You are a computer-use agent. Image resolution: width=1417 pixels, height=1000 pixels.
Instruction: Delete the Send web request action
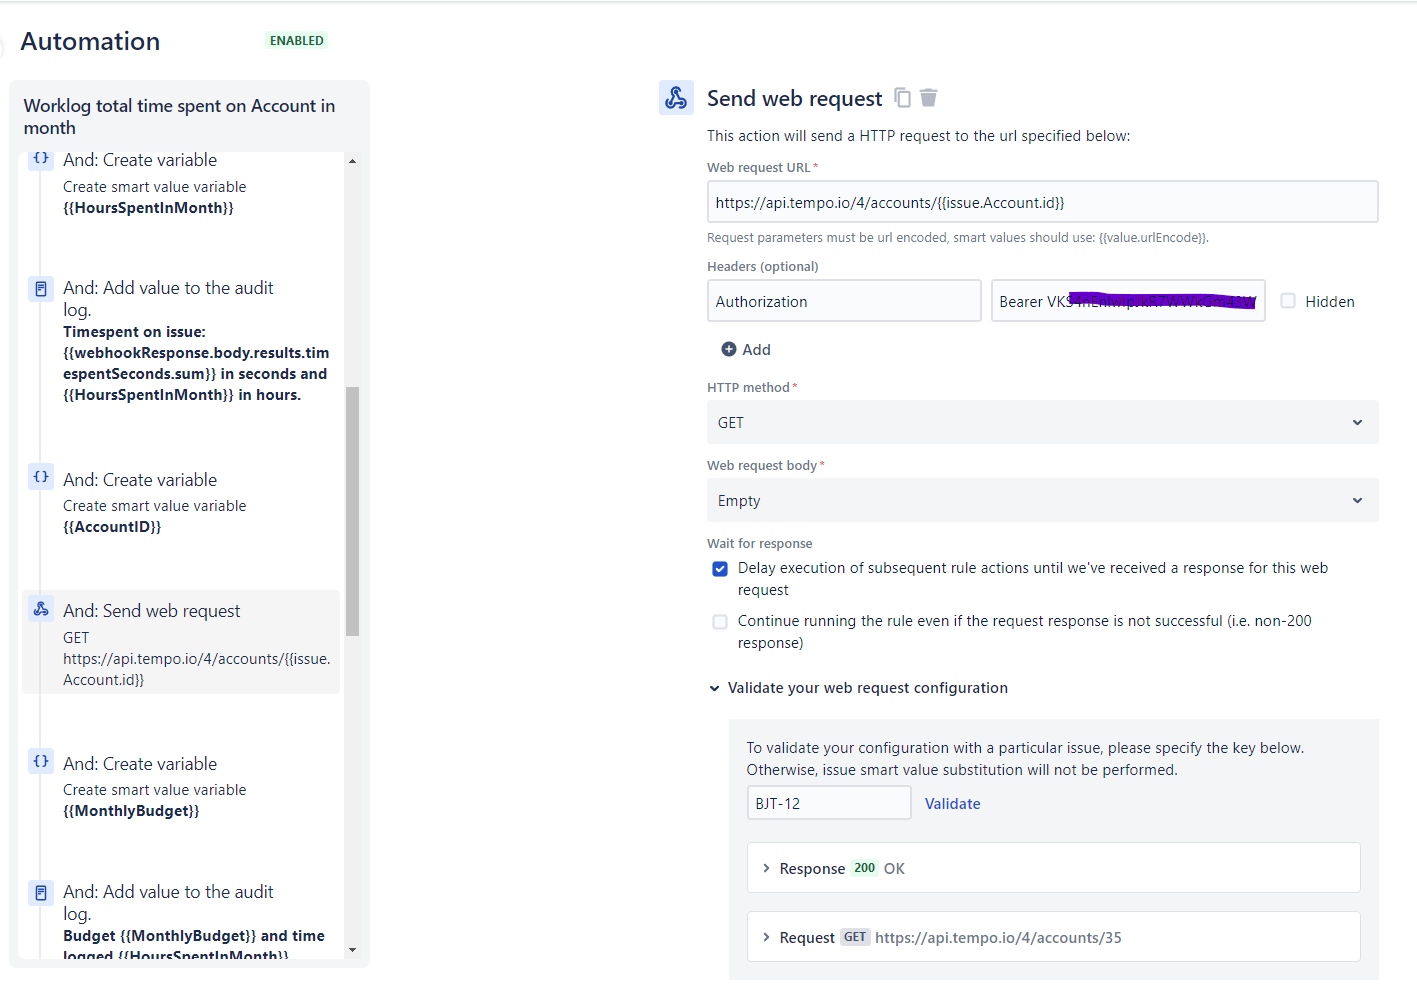point(929,97)
